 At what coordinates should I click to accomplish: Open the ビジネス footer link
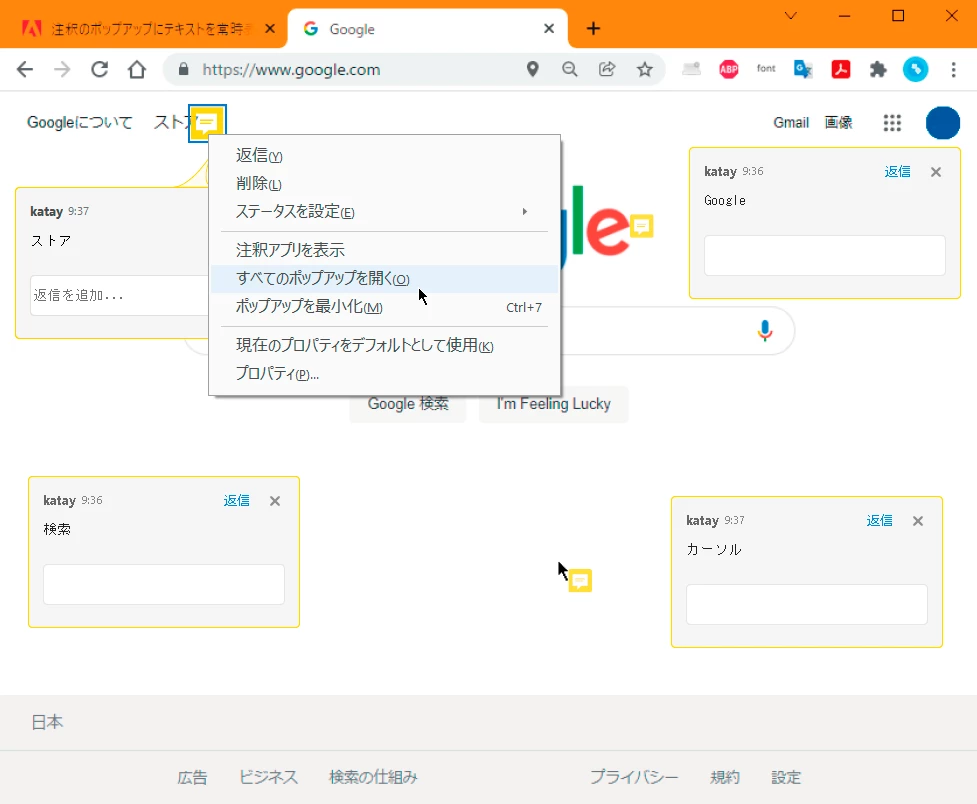[x=269, y=778]
